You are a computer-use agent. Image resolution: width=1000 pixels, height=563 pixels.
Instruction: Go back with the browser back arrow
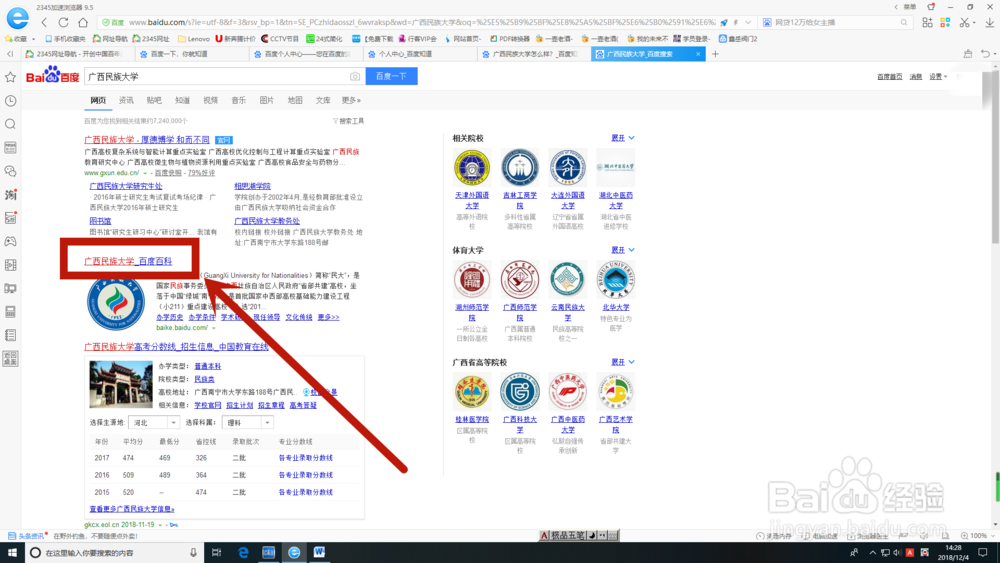tap(44, 22)
